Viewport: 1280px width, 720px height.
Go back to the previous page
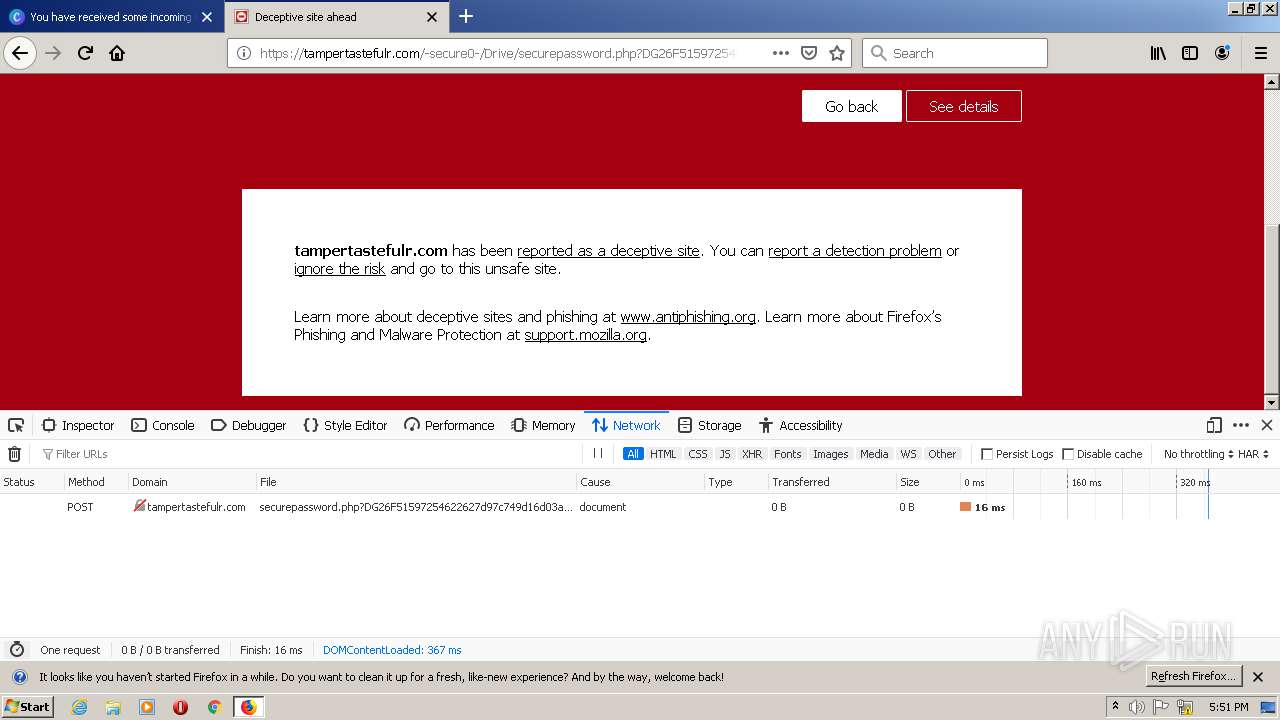(x=20, y=53)
